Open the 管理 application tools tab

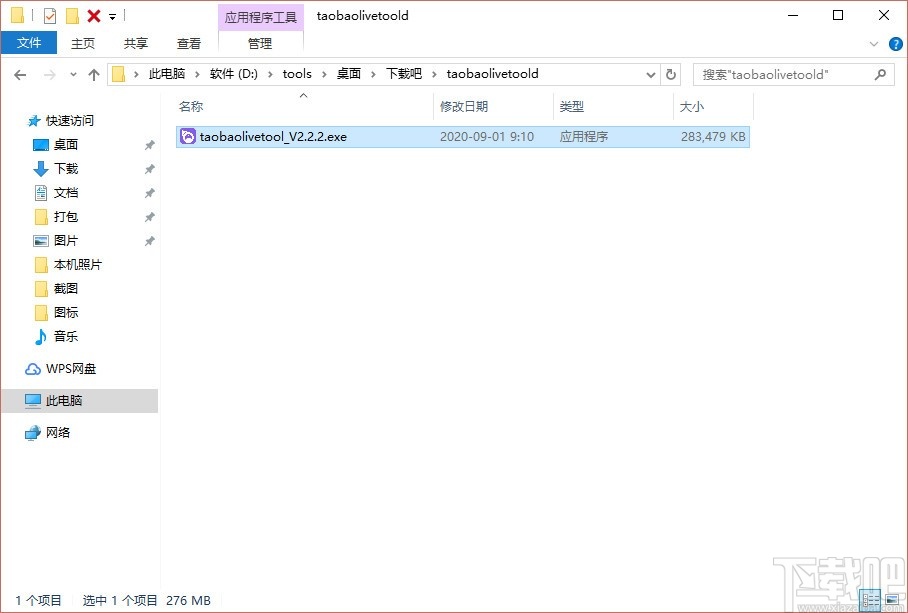click(x=259, y=43)
